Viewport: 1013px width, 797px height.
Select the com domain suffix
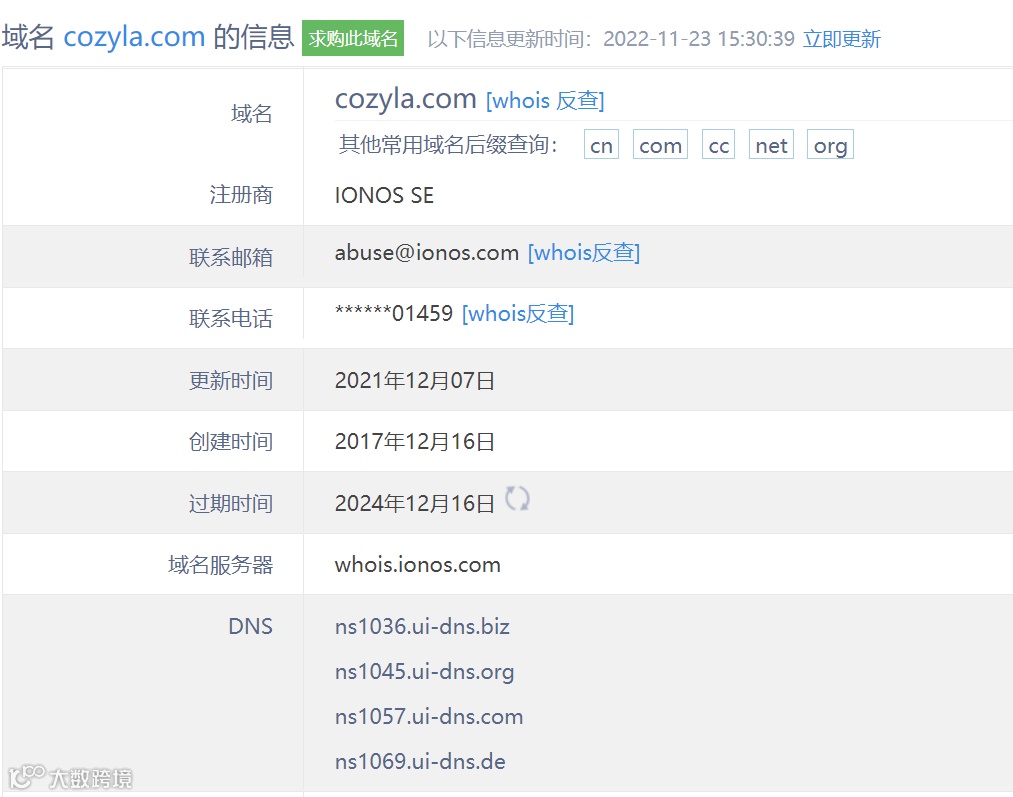coord(660,145)
